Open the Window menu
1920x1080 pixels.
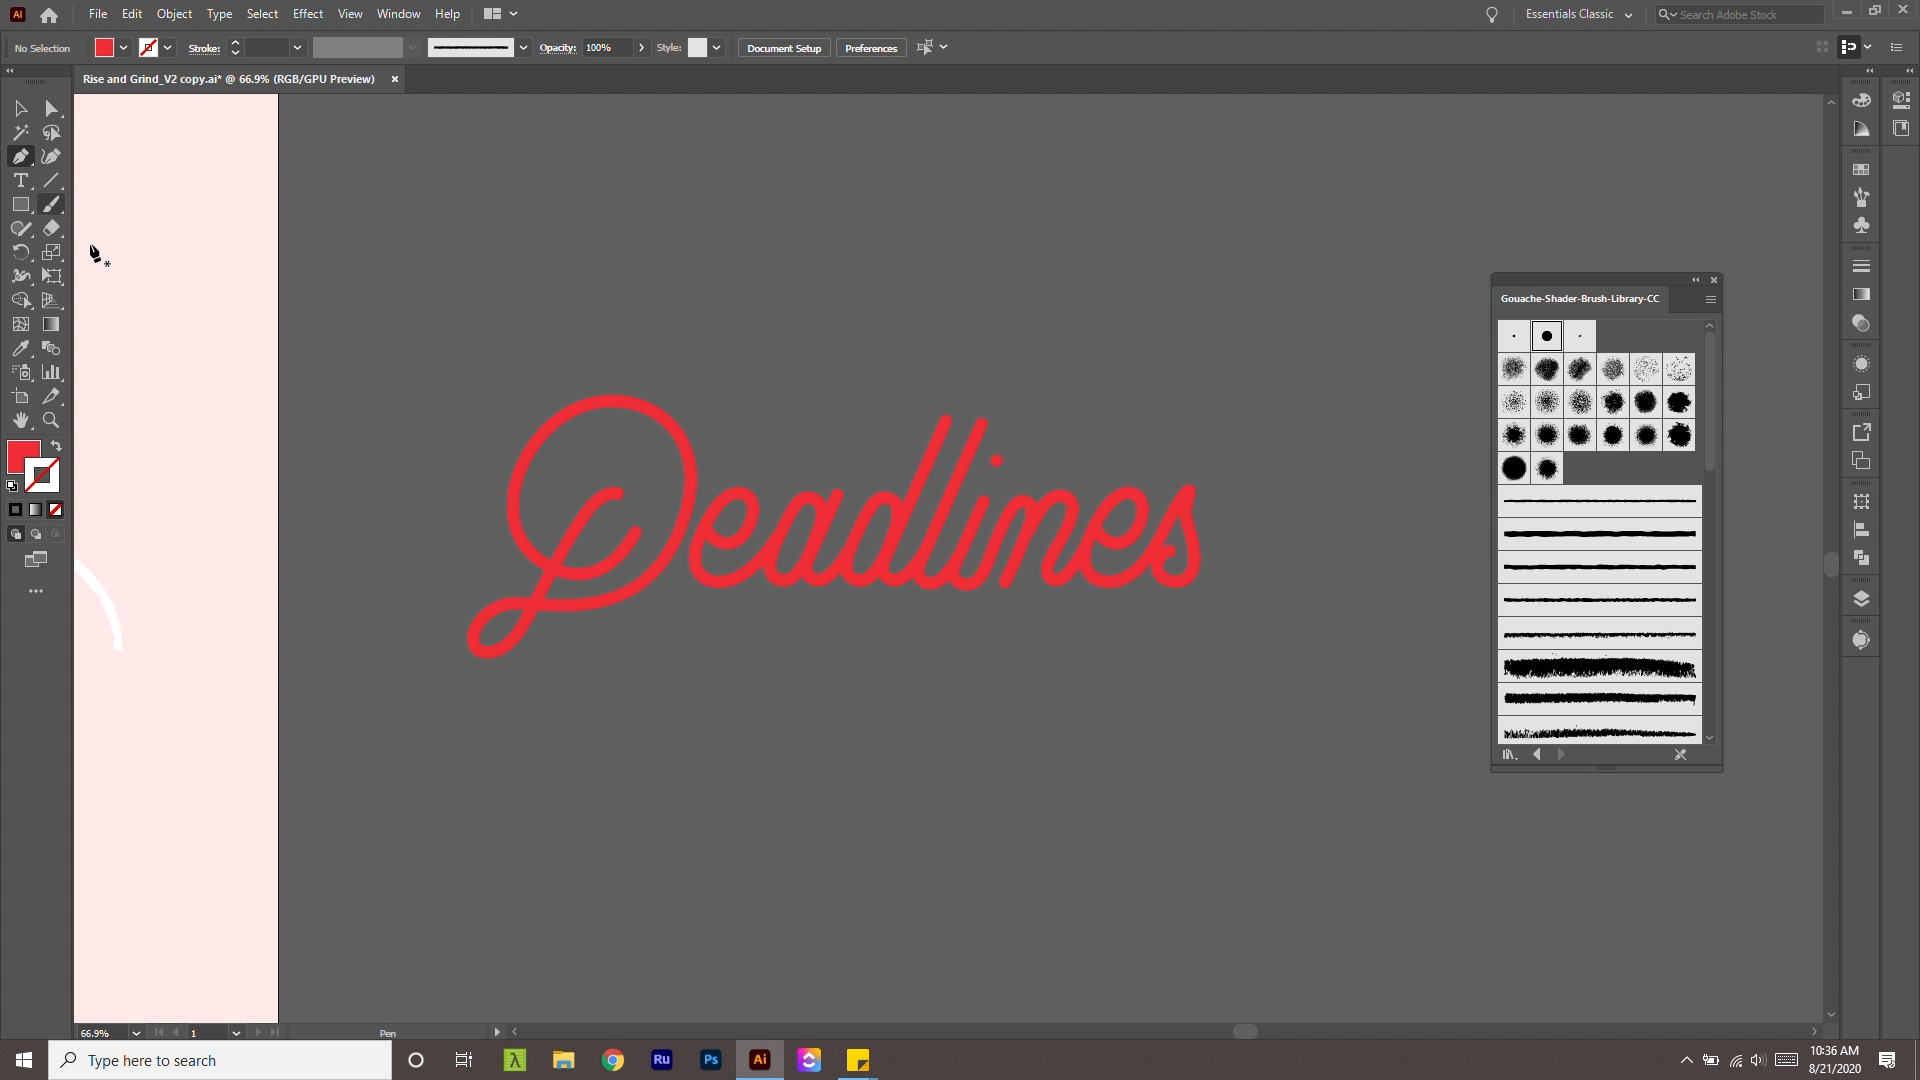click(x=398, y=14)
